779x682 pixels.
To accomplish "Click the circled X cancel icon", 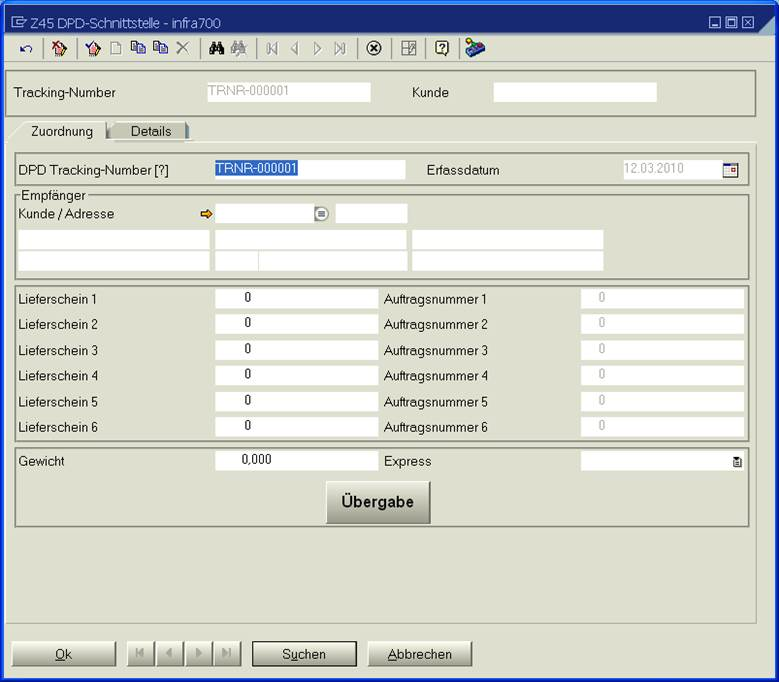I will (374, 48).
